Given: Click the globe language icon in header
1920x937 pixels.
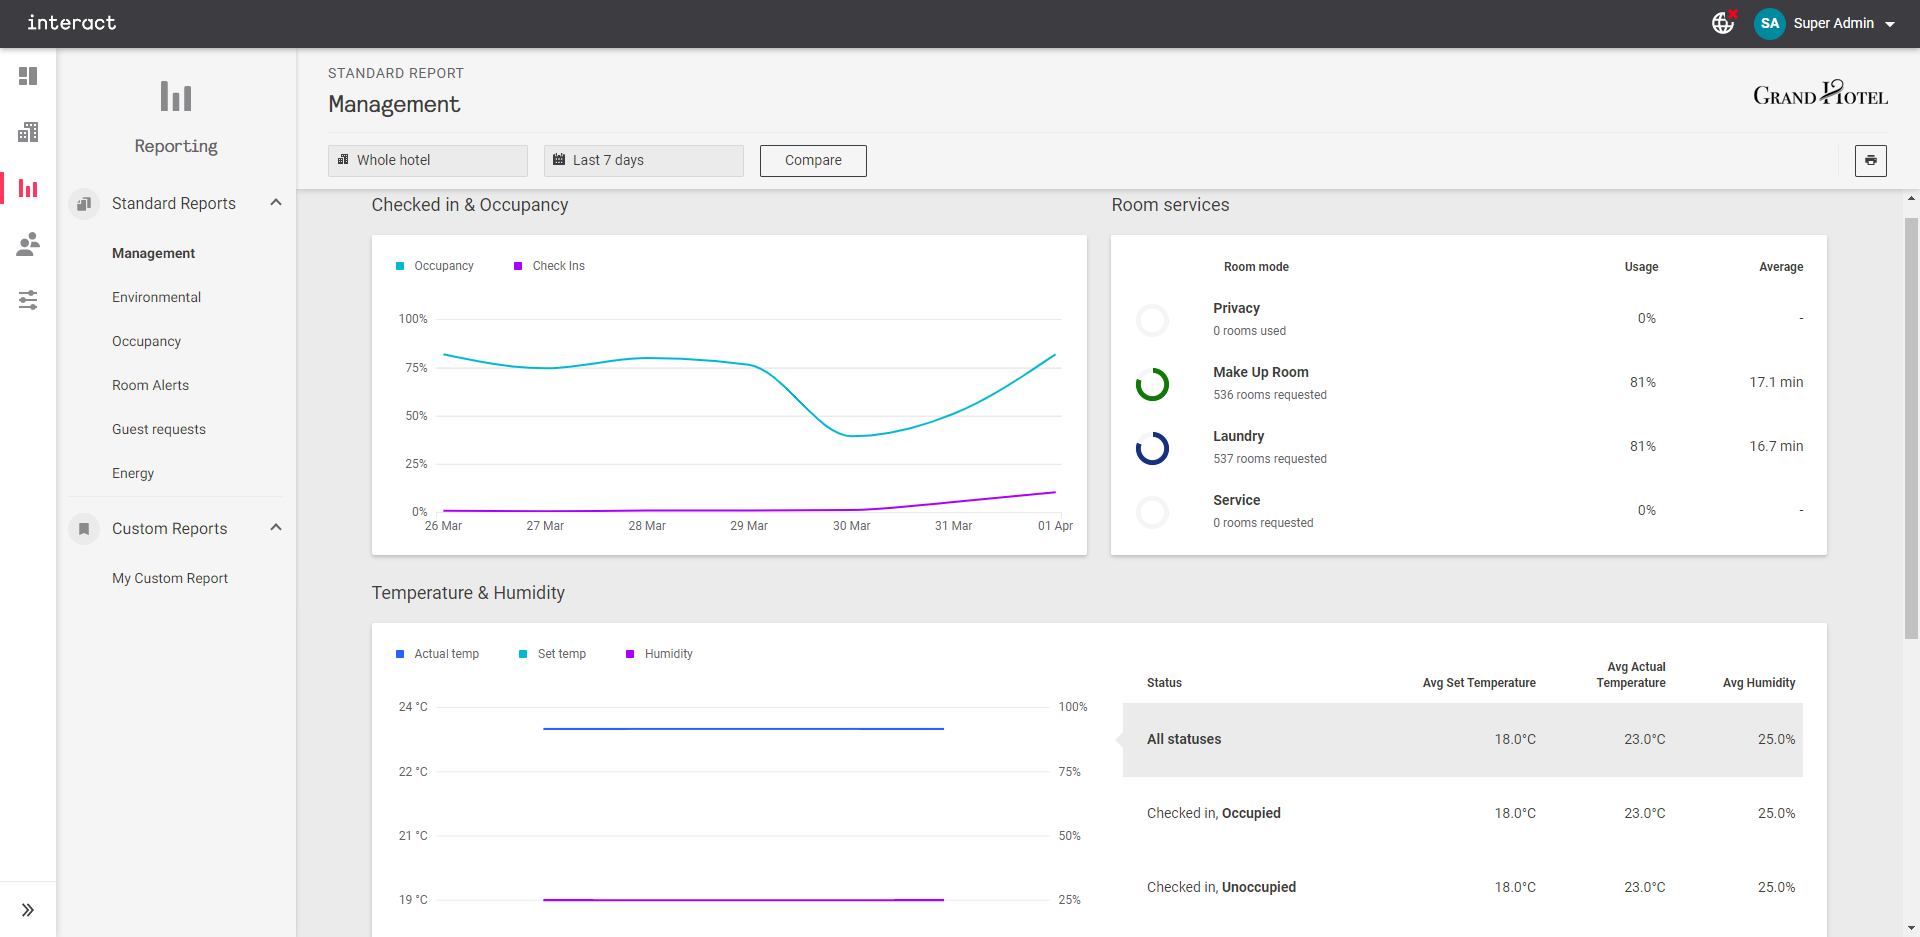Looking at the screenshot, I should pyautogui.click(x=1723, y=22).
